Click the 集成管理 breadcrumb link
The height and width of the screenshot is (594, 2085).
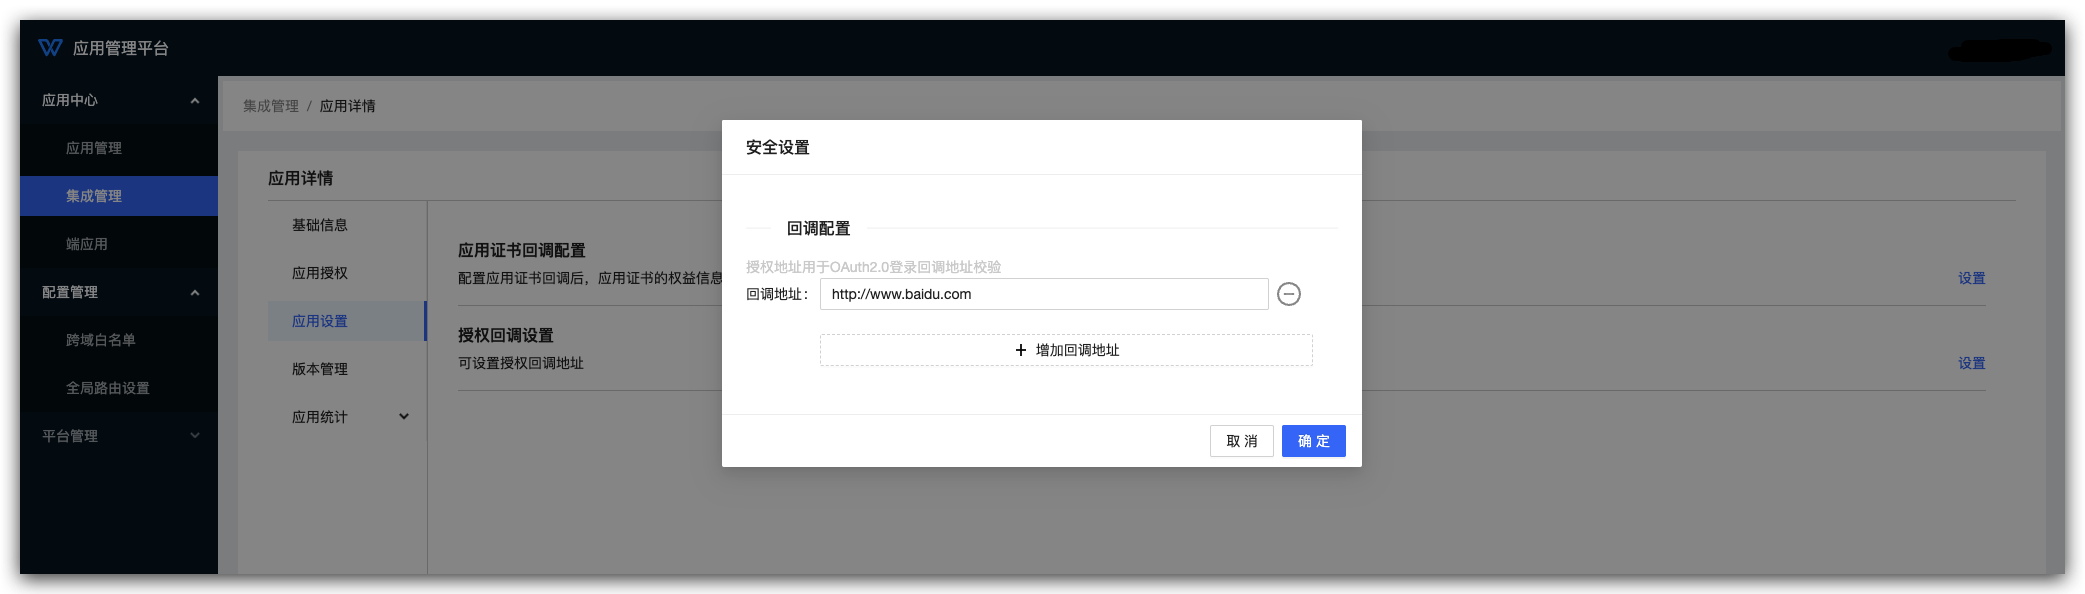tap(271, 106)
